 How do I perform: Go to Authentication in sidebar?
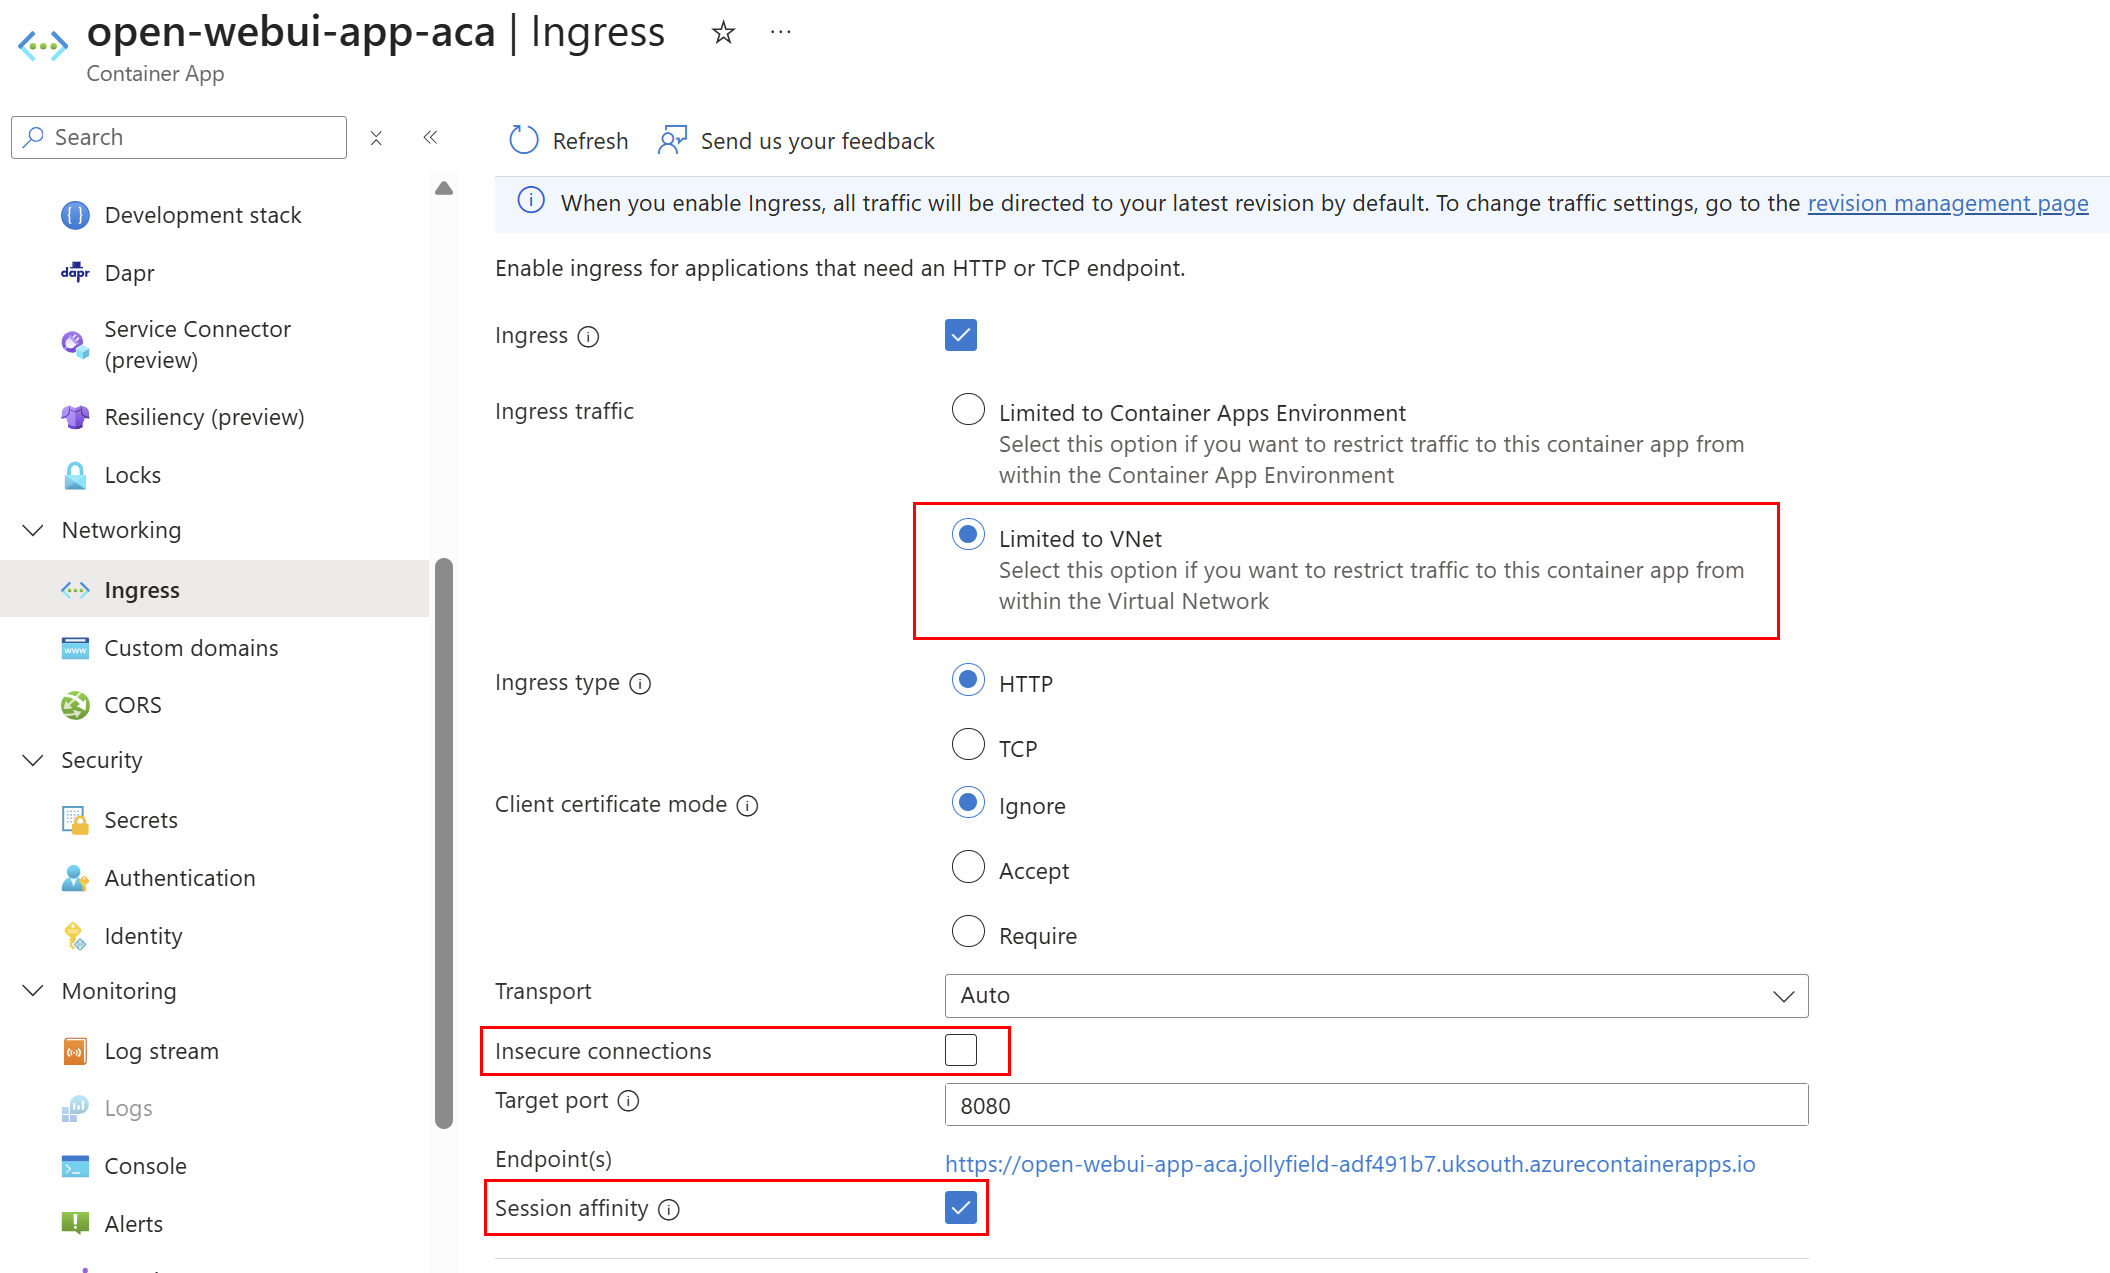(179, 878)
